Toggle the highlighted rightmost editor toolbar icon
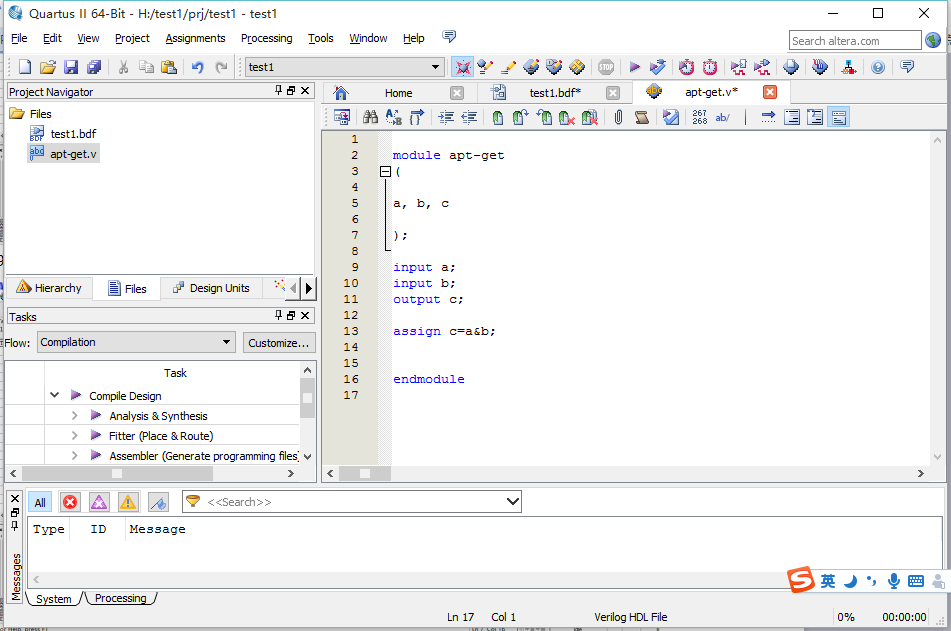This screenshot has width=951, height=631. pyautogui.click(x=839, y=117)
